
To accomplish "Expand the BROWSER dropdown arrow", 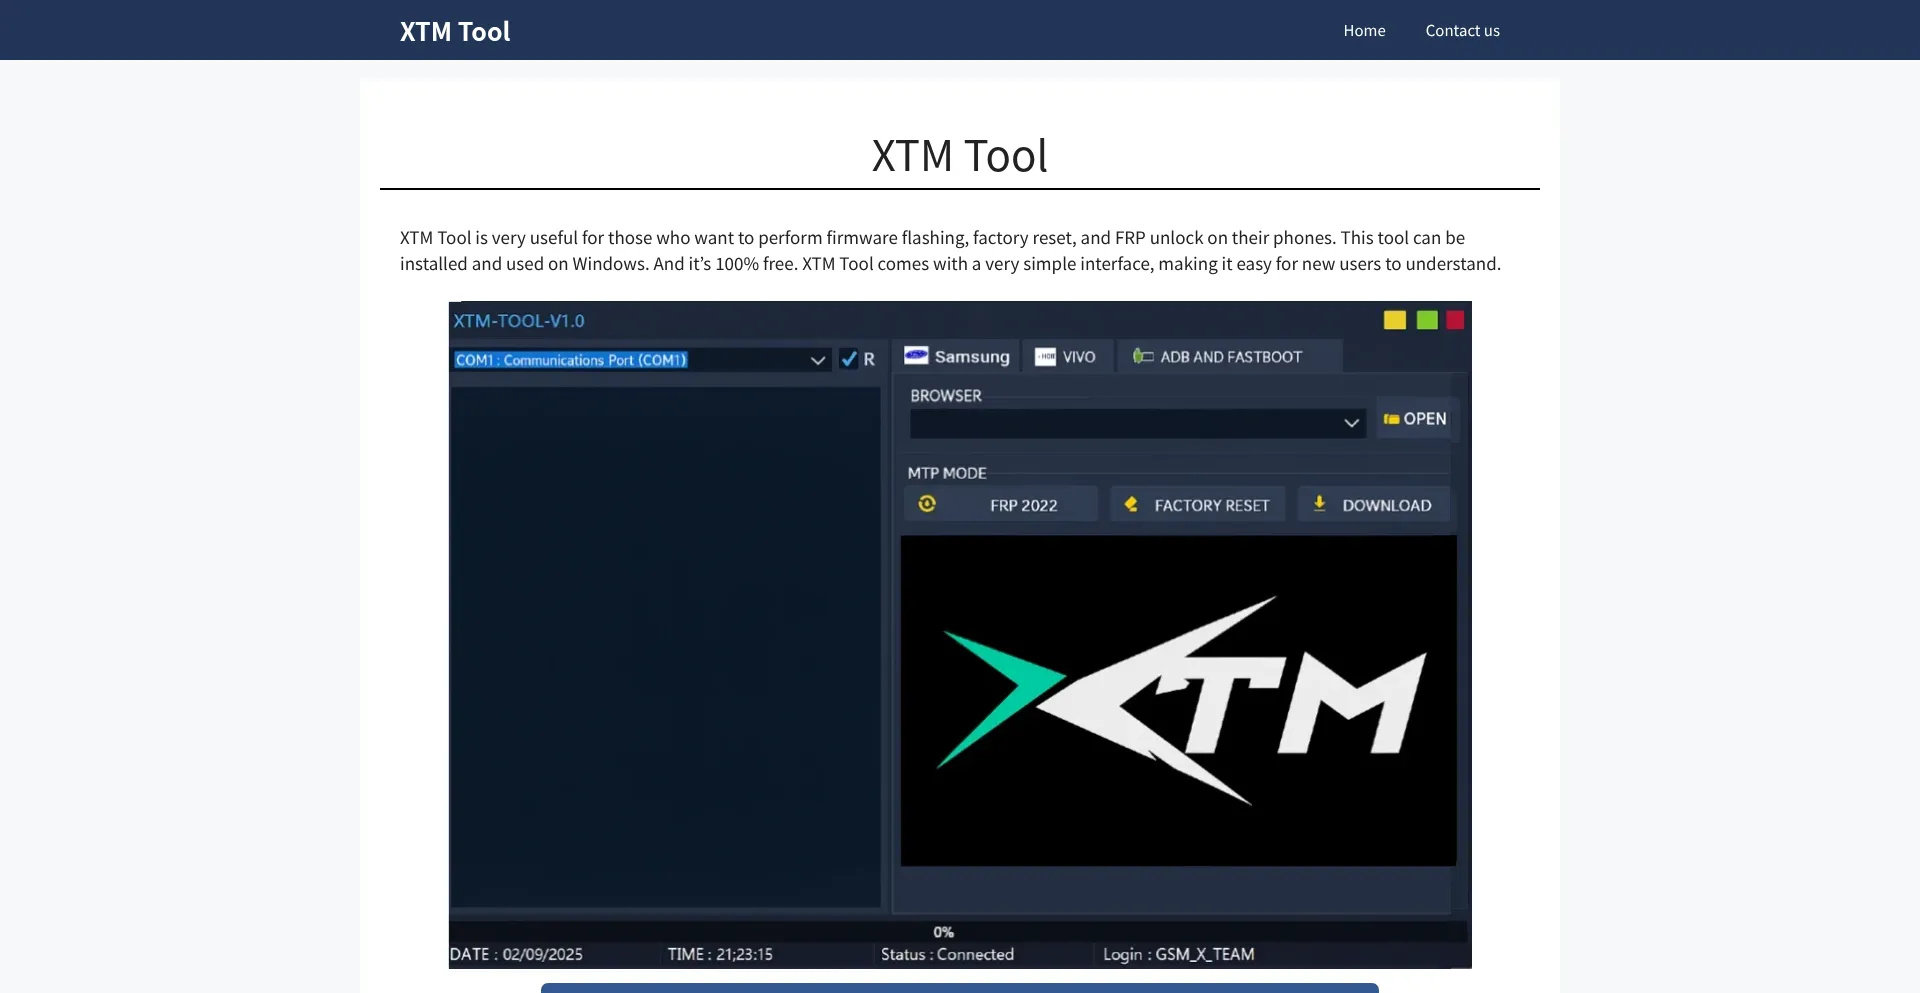I will (1351, 423).
